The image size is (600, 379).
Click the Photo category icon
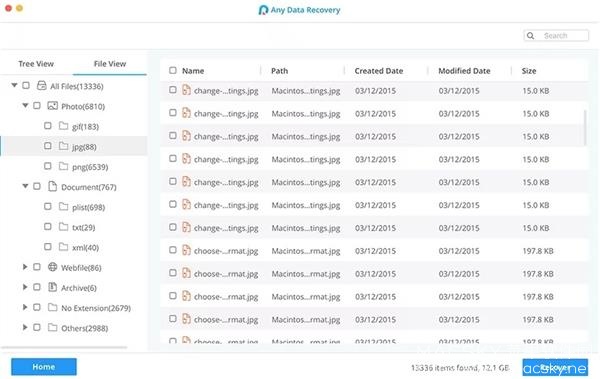(x=52, y=106)
